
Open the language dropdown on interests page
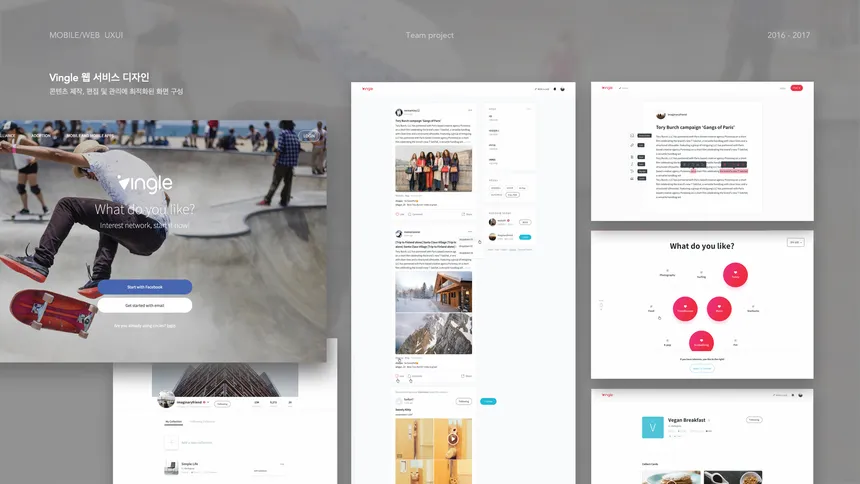point(795,242)
